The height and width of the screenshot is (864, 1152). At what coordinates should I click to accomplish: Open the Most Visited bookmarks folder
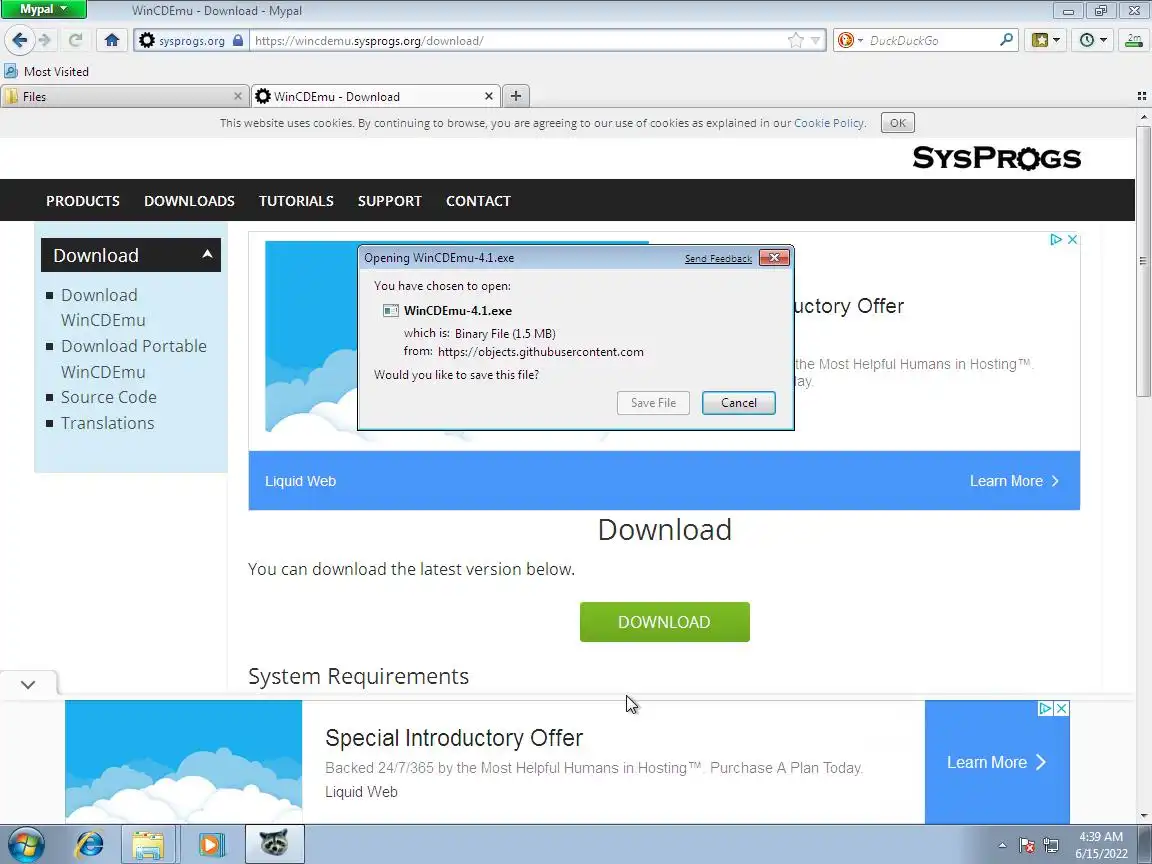click(x=47, y=71)
